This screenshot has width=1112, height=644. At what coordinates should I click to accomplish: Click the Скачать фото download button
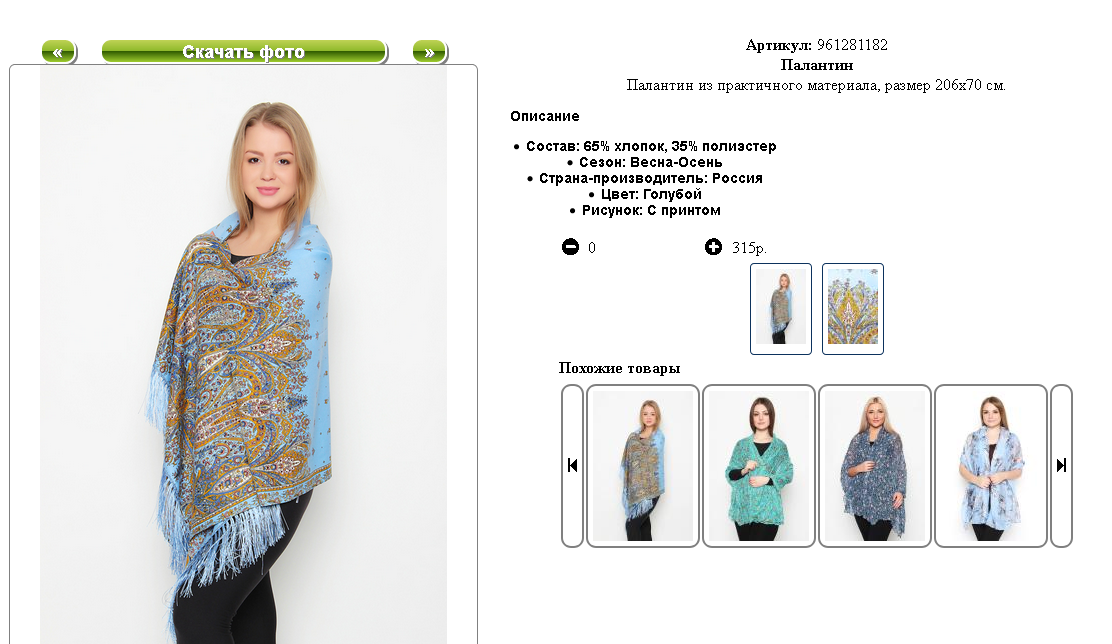[244, 52]
